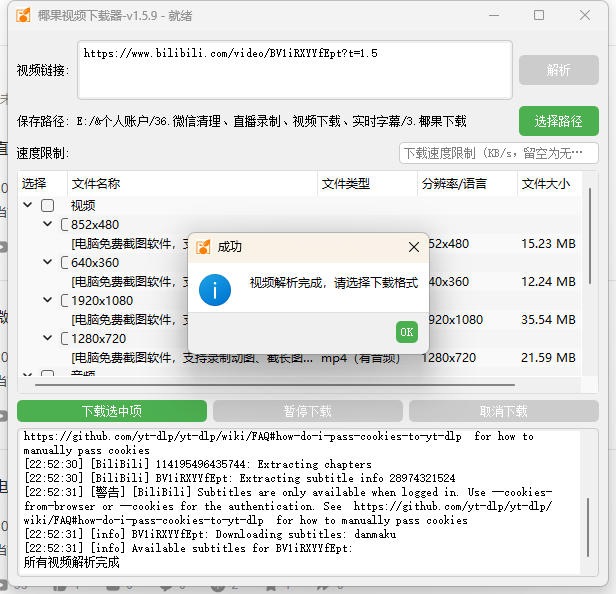Viewport: 616px width, 594px height.
Task: Check the 852x480 resolution checkbox
Action: [x=65, y=225]
